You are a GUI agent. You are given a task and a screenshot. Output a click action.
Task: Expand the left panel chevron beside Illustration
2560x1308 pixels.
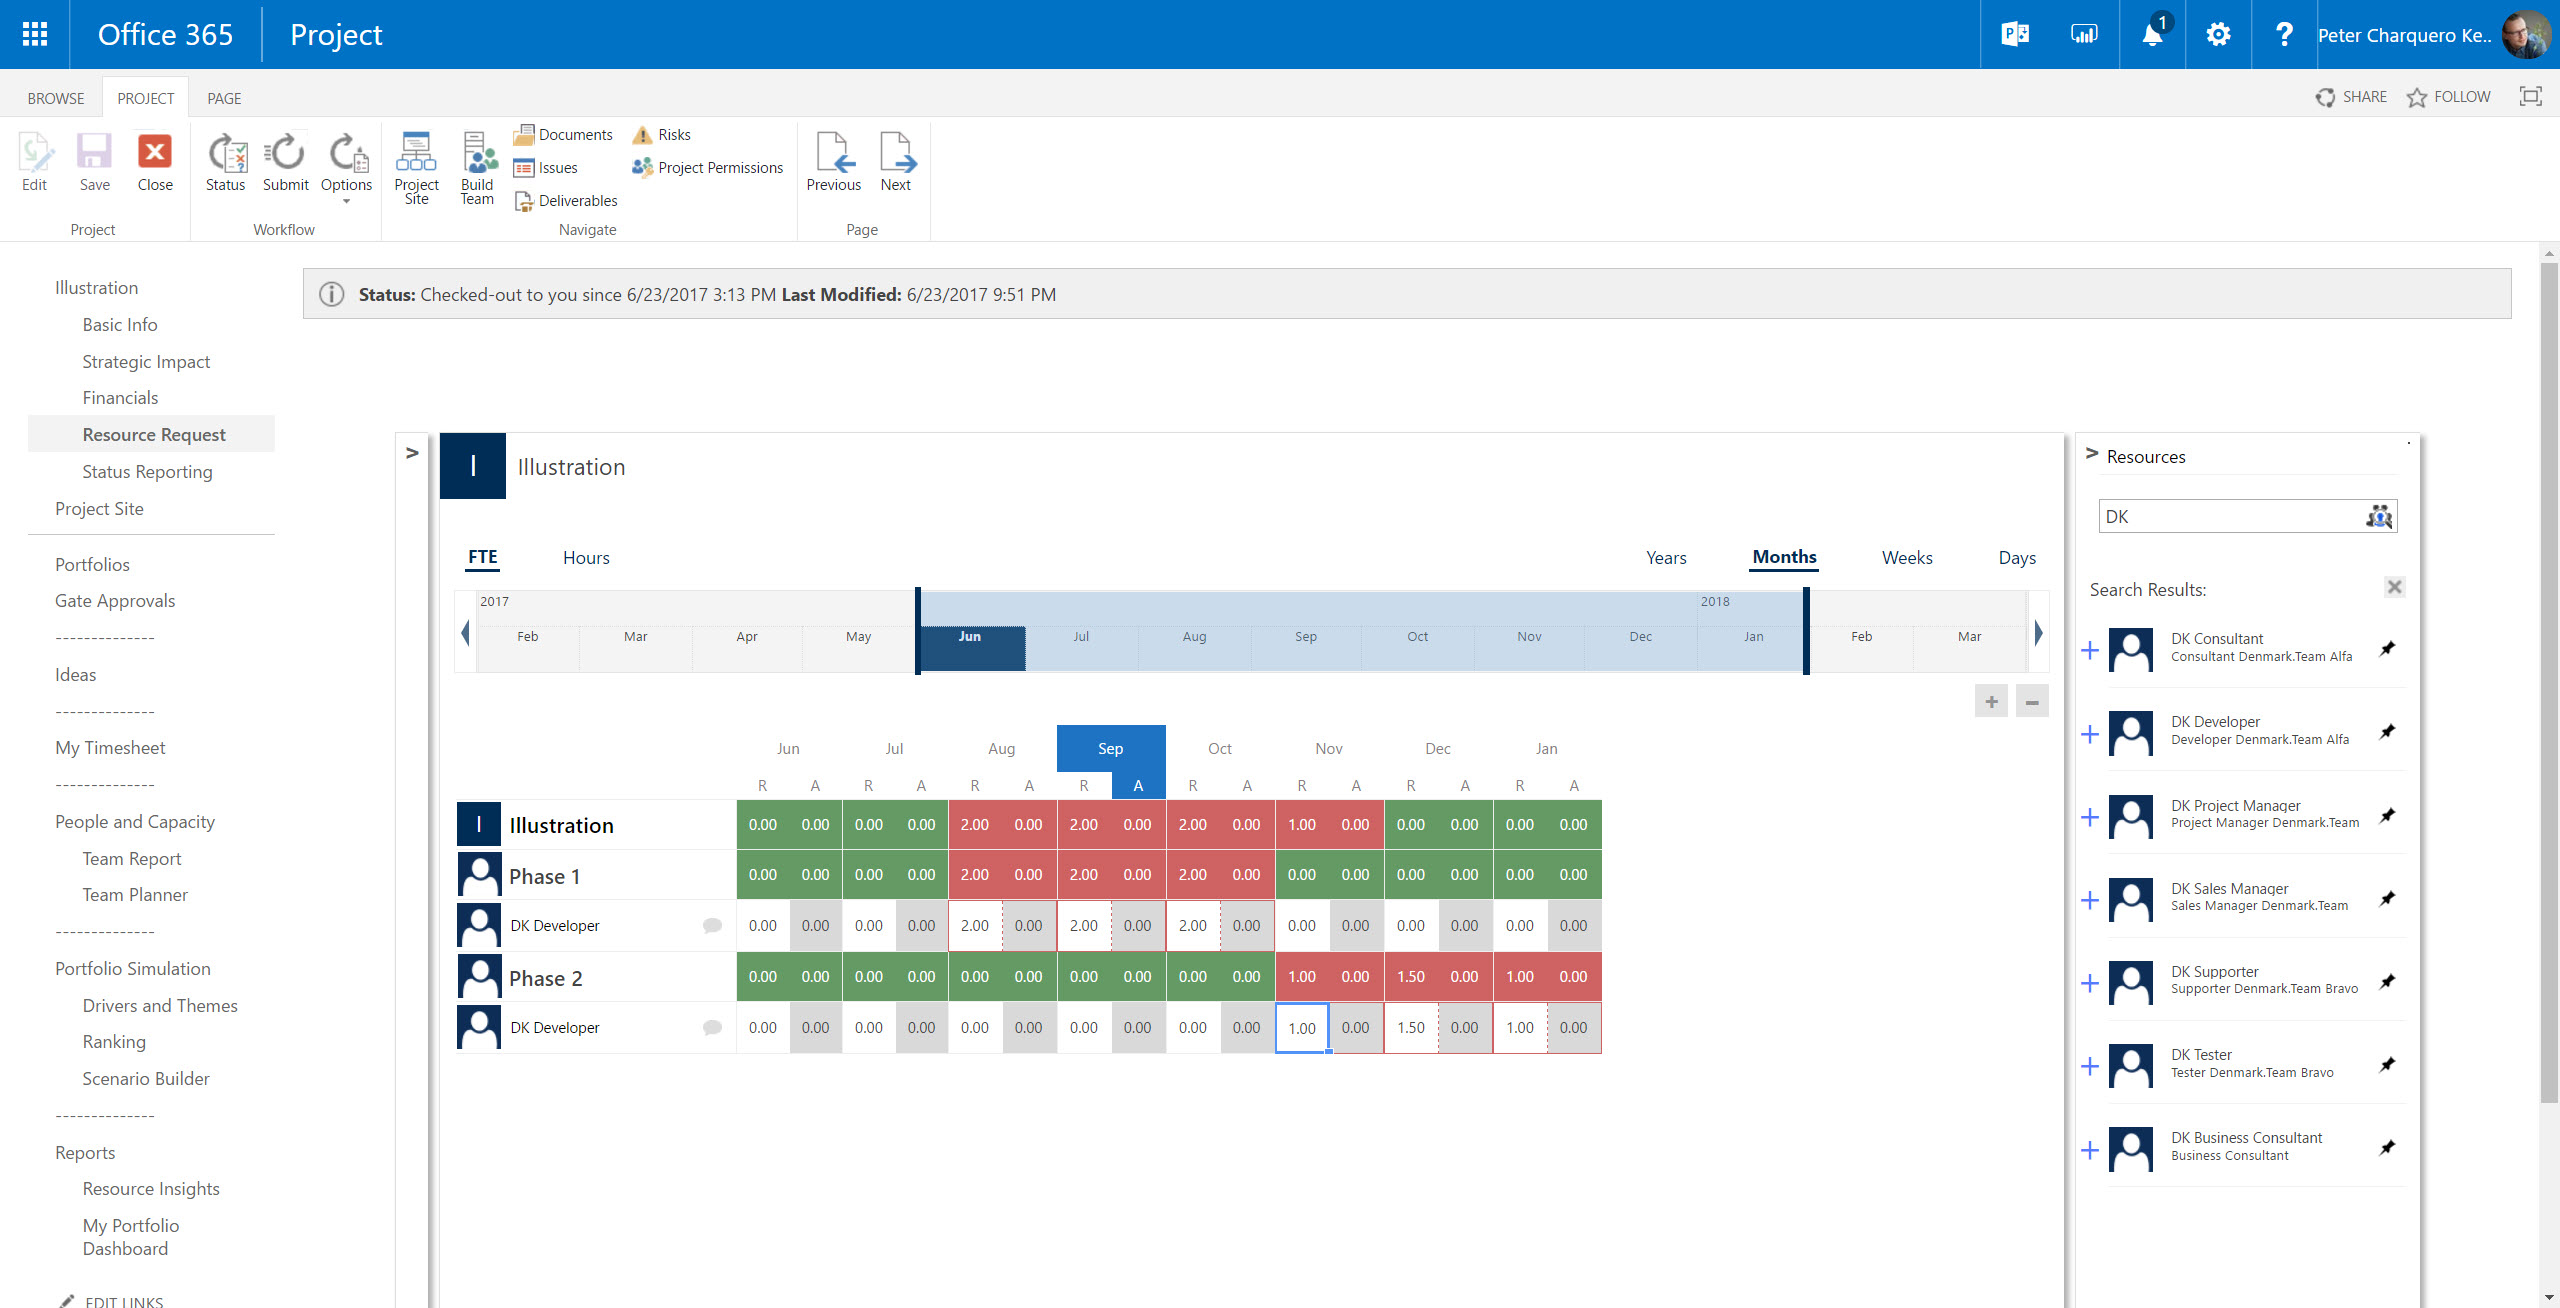pos(412,453)
